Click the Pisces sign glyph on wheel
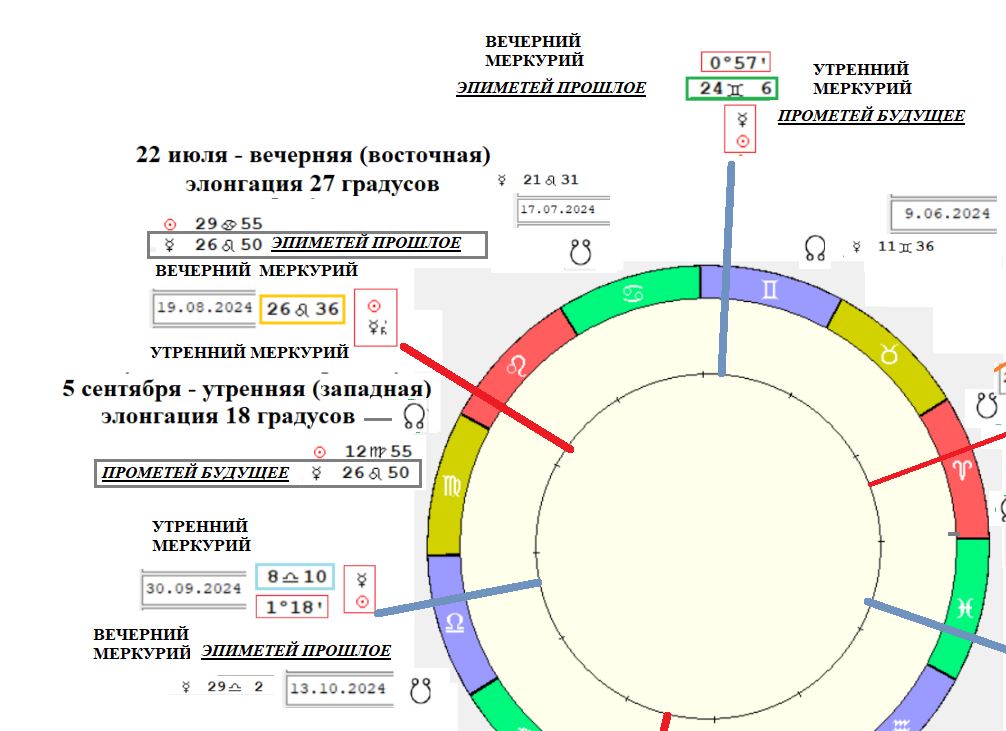This screenshot has width=1006, height=731. pyautogui.click(x=964, y=607)
